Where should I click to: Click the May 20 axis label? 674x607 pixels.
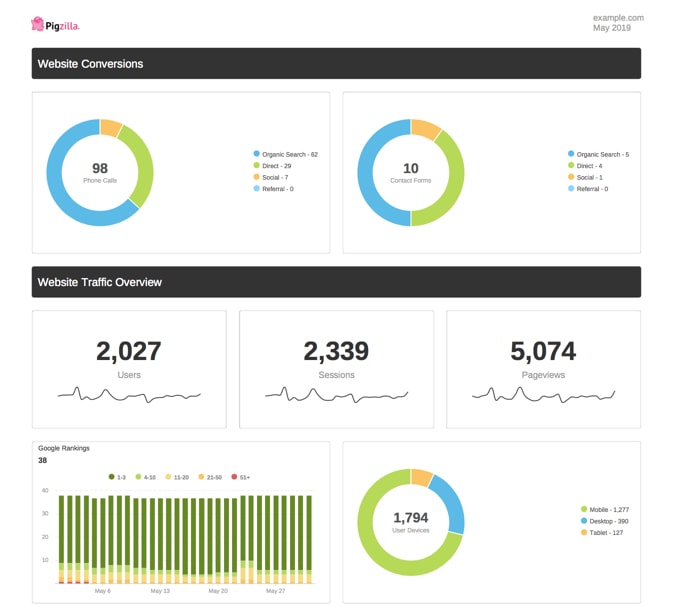coord(218,591)
